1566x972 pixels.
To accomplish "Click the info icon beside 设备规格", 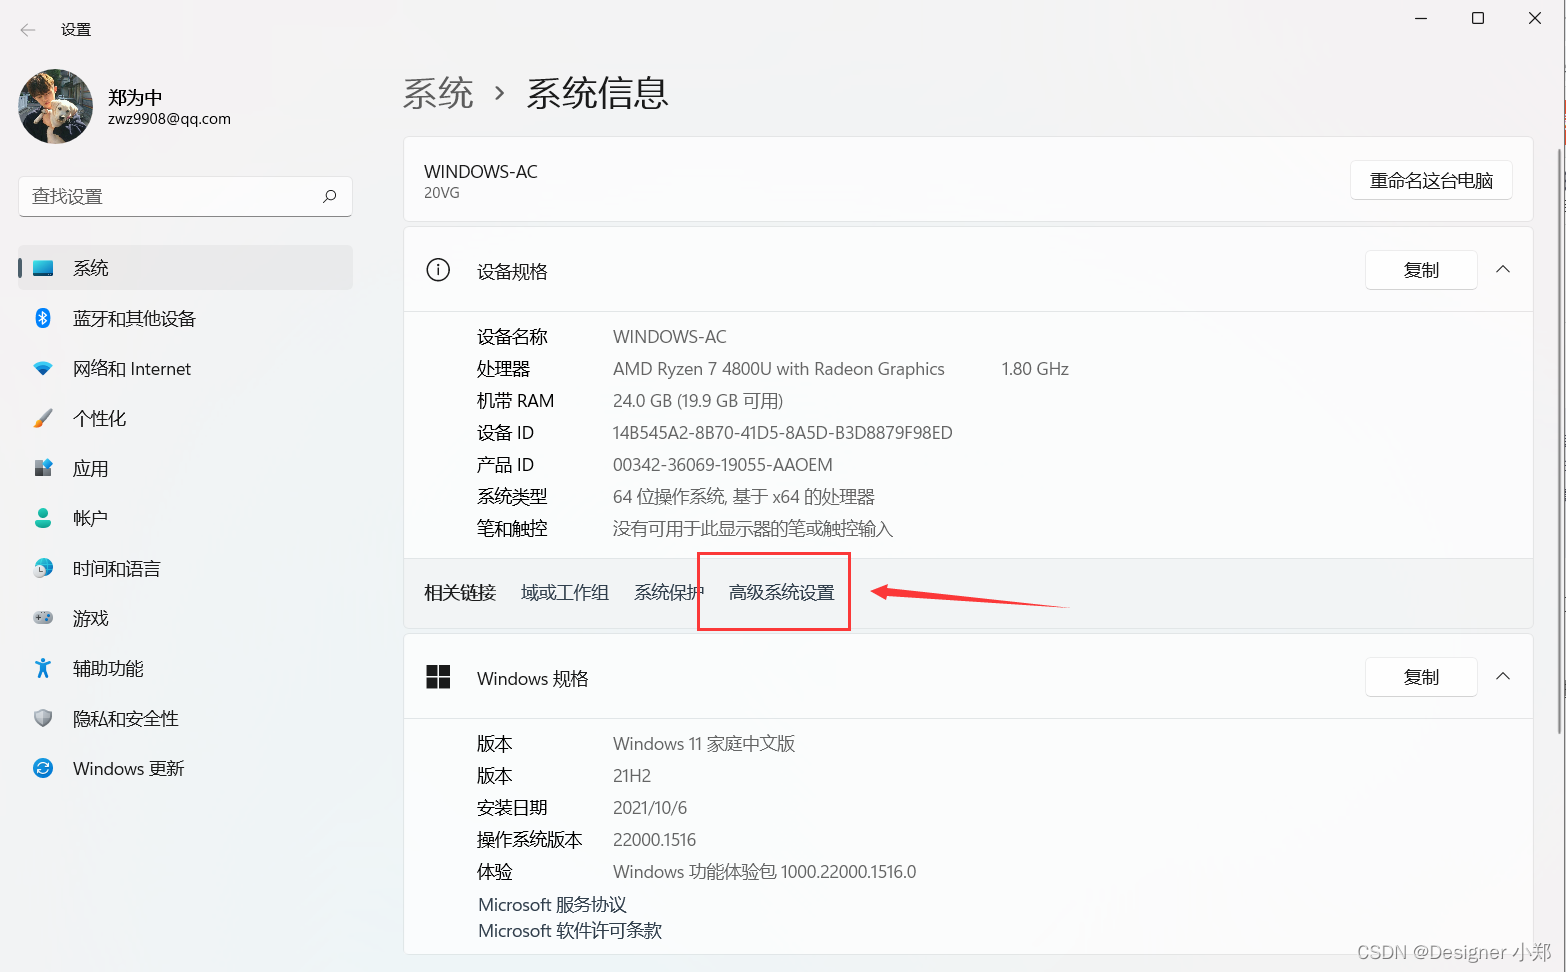I will pyautogui.click(x=438, y=270).
